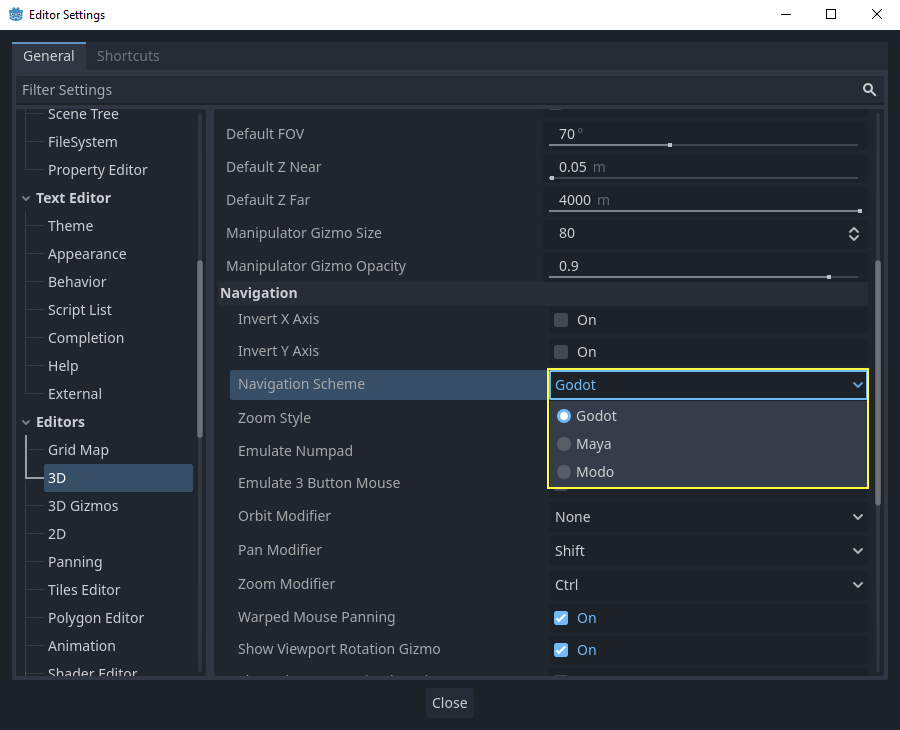This screenshot has height=730, width=900.
Task: Click the Godot logo in title bar
Action: tap(15, 15)
